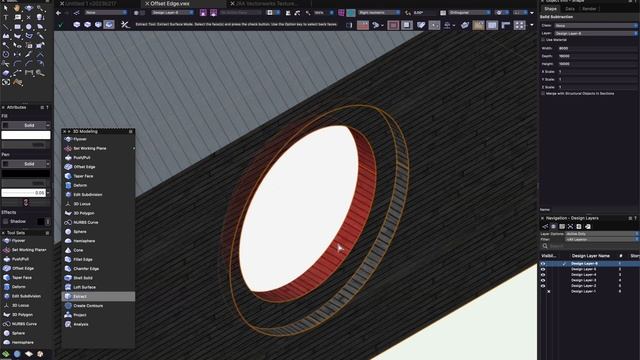Pick Loft Surface in the 3D Modeling palette
Image resolution: width=640 pixels, height=360 pixels.
(x=98, y=287)
